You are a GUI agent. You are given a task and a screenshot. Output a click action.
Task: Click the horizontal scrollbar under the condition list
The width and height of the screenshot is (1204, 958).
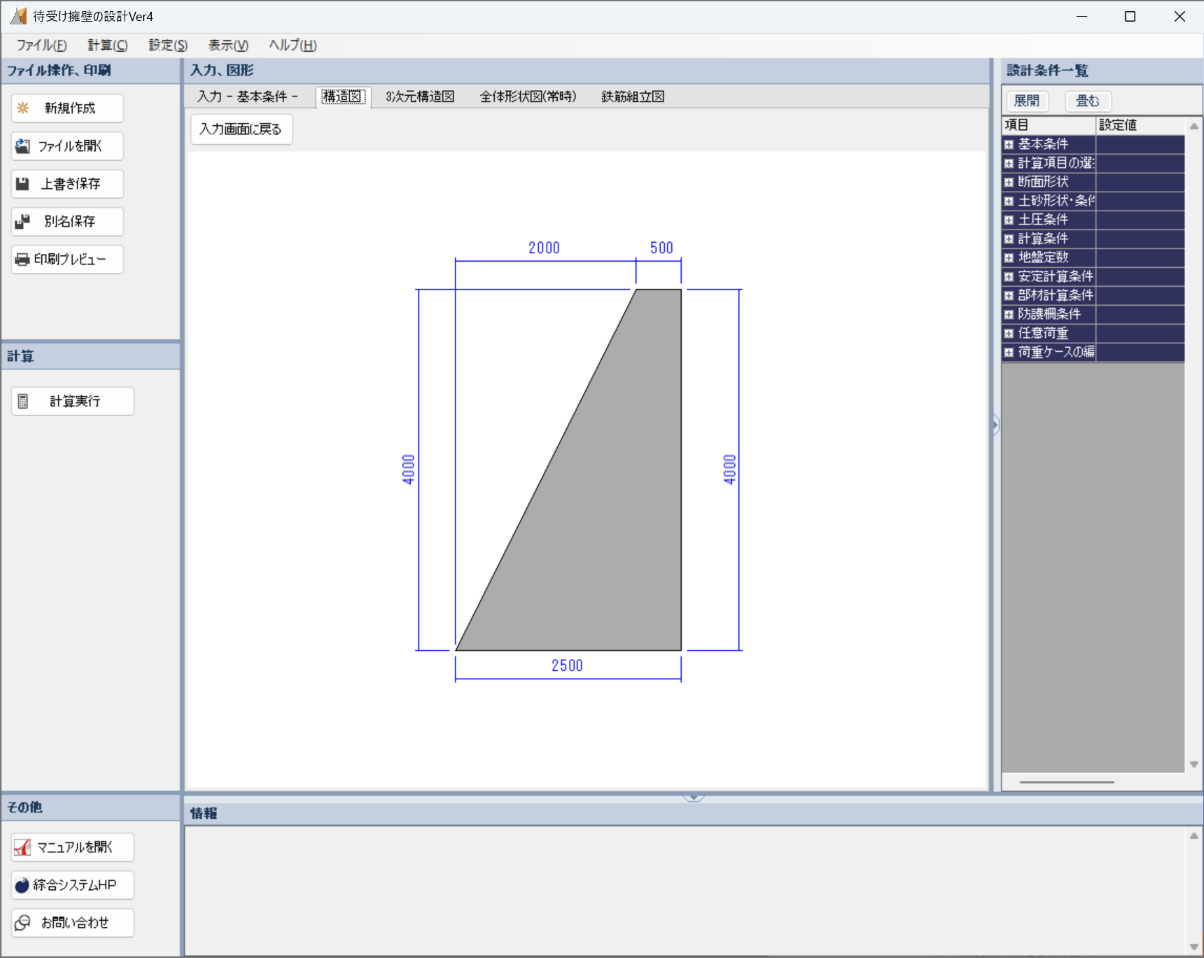tap(1066, 782)
